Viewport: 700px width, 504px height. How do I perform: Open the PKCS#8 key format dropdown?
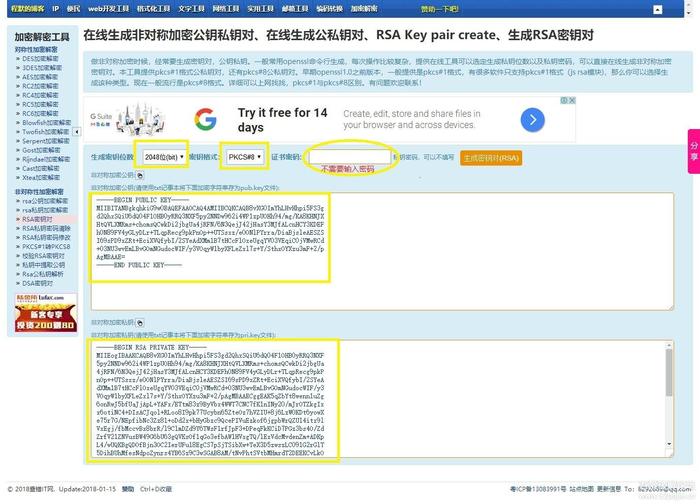click(x=245, y=157)
